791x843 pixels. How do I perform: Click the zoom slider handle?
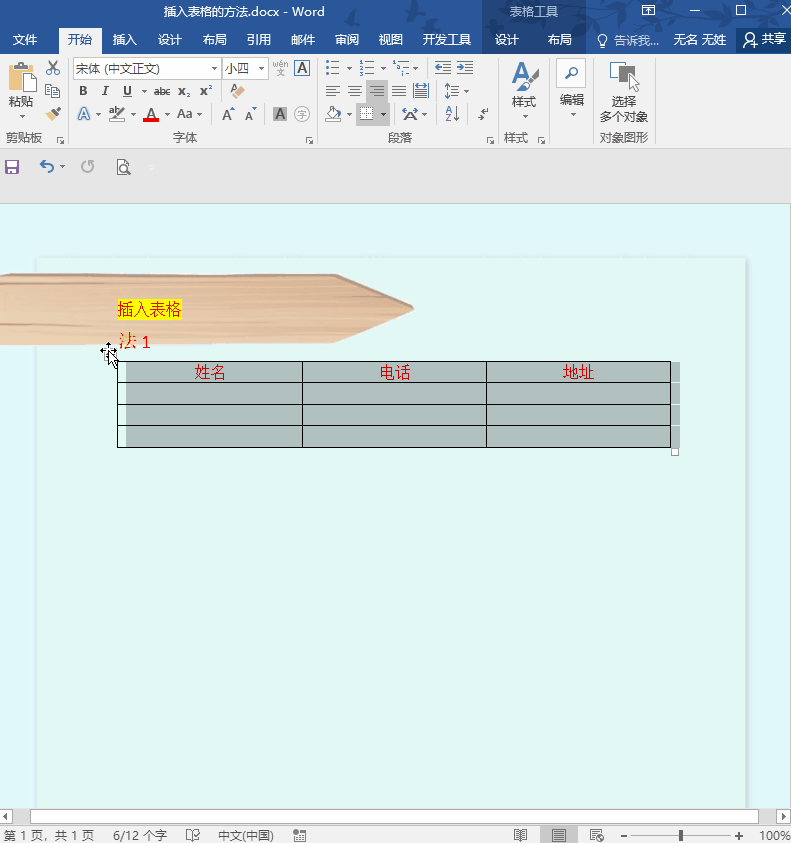[681, 835]
